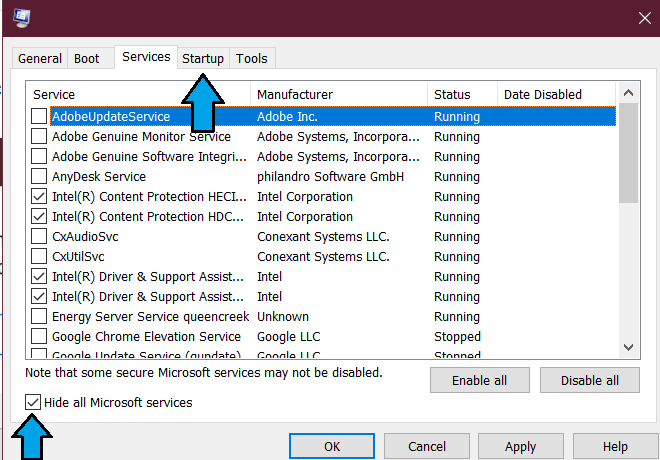
Task: Toggle Hide all Microsoft services checkbox
Action: [x=33, y=402]
